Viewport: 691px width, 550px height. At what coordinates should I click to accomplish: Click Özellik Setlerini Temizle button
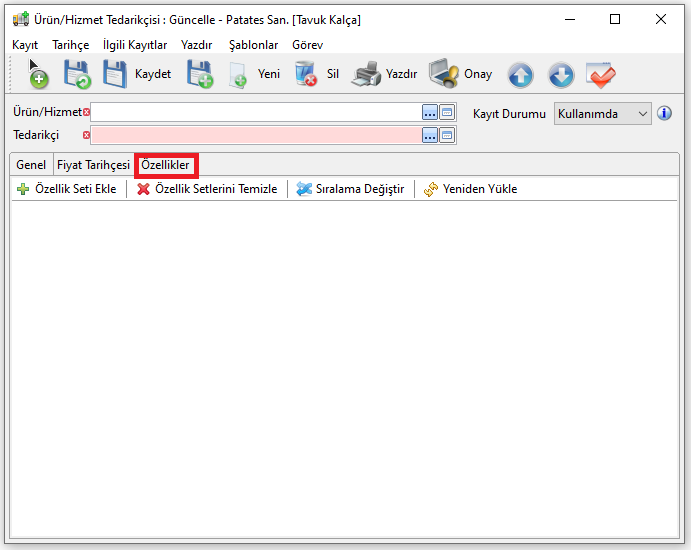pos(207,189)
